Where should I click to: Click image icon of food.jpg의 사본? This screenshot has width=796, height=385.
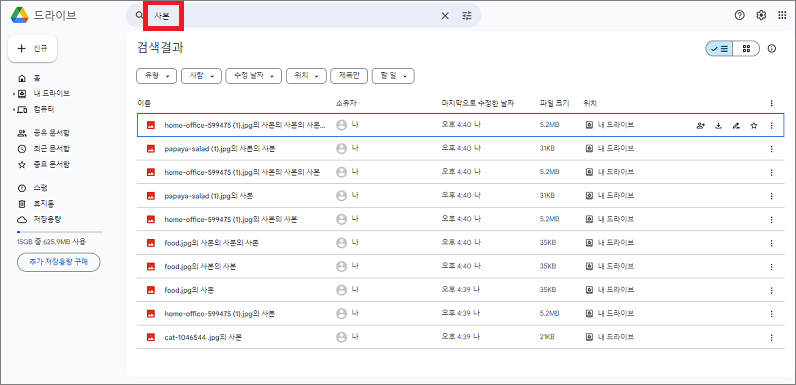coord(151,290)
